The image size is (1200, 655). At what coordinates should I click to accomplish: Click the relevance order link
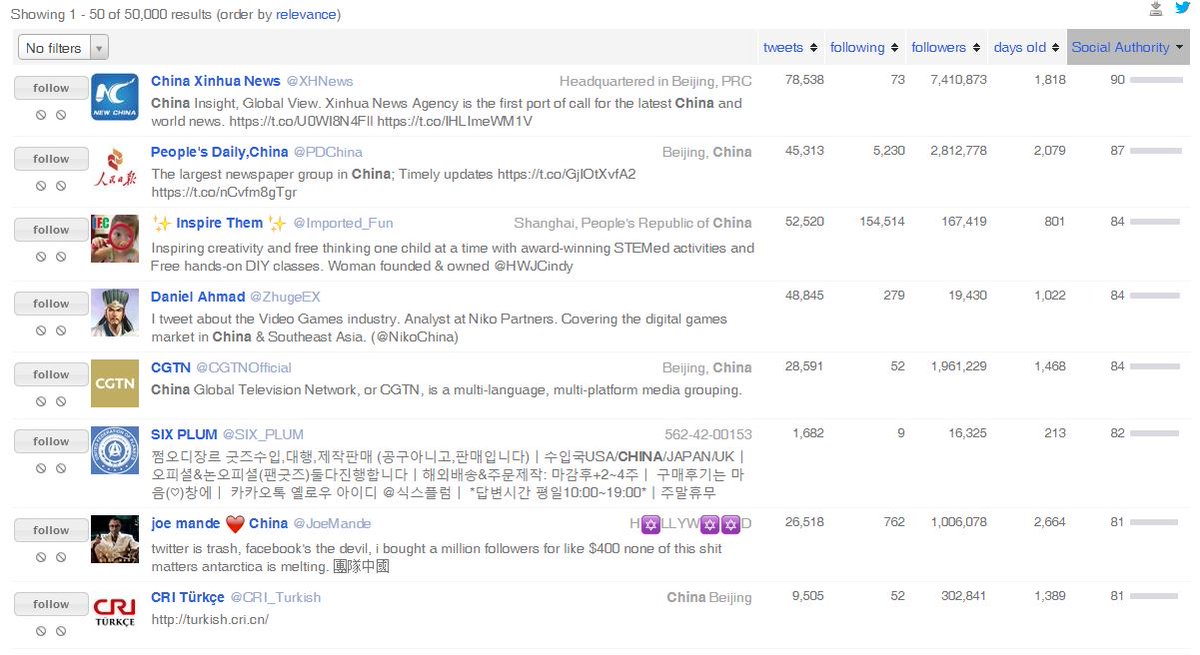coord(306,15)
